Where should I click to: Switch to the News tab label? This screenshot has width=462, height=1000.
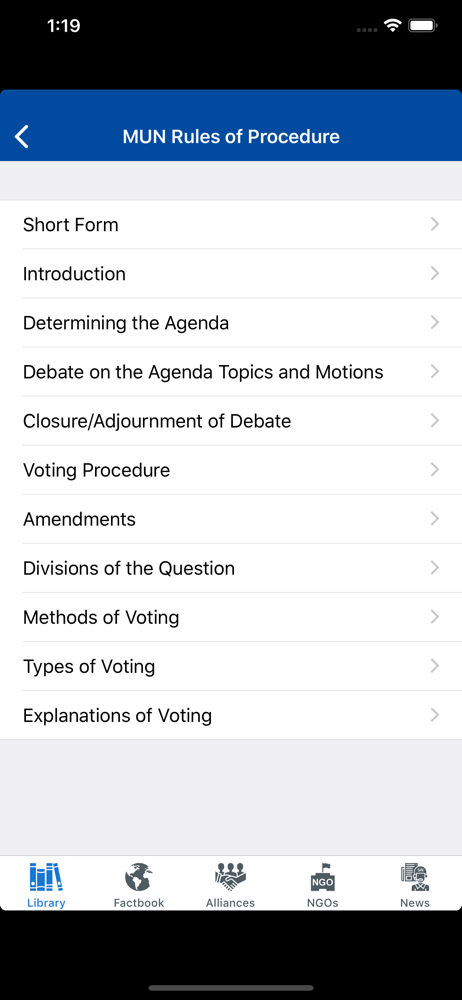pos(415,902)
